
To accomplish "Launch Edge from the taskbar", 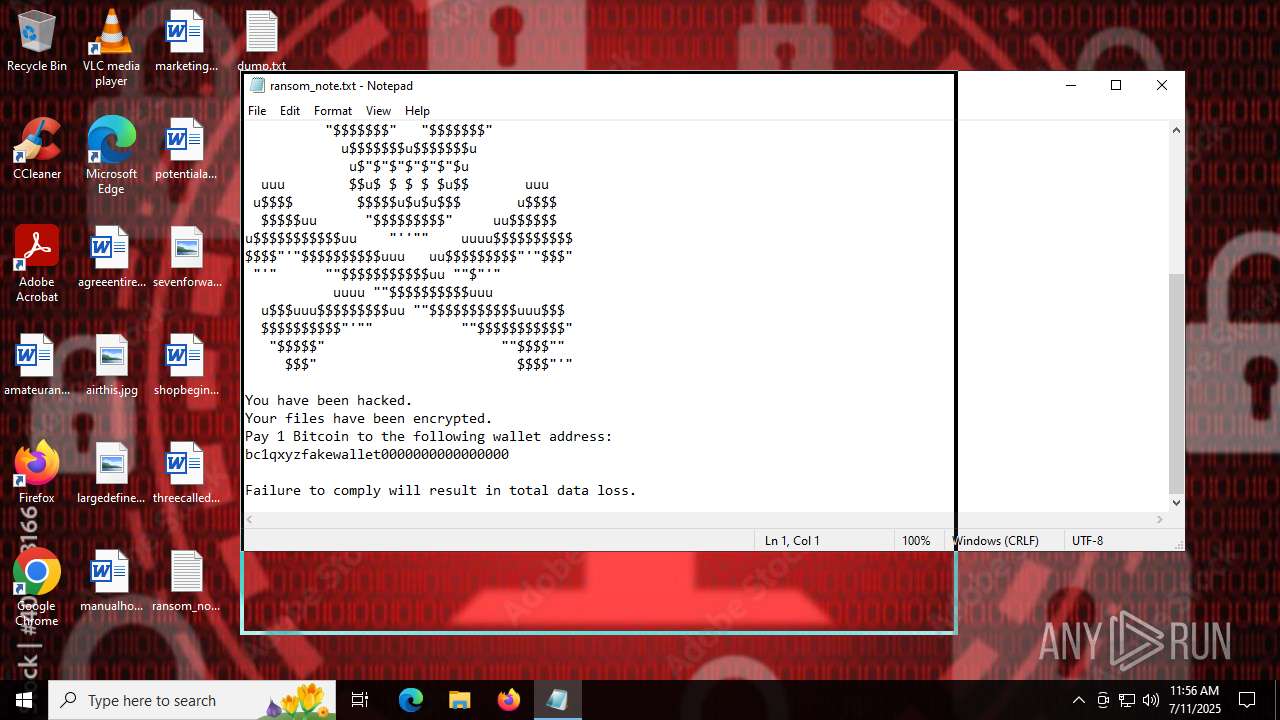I will click(x=411, y=700).
